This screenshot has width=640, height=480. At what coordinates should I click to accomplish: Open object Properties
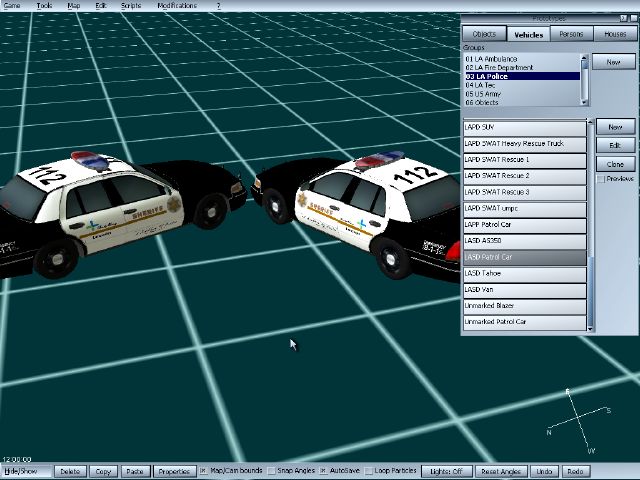pos(174,471)
